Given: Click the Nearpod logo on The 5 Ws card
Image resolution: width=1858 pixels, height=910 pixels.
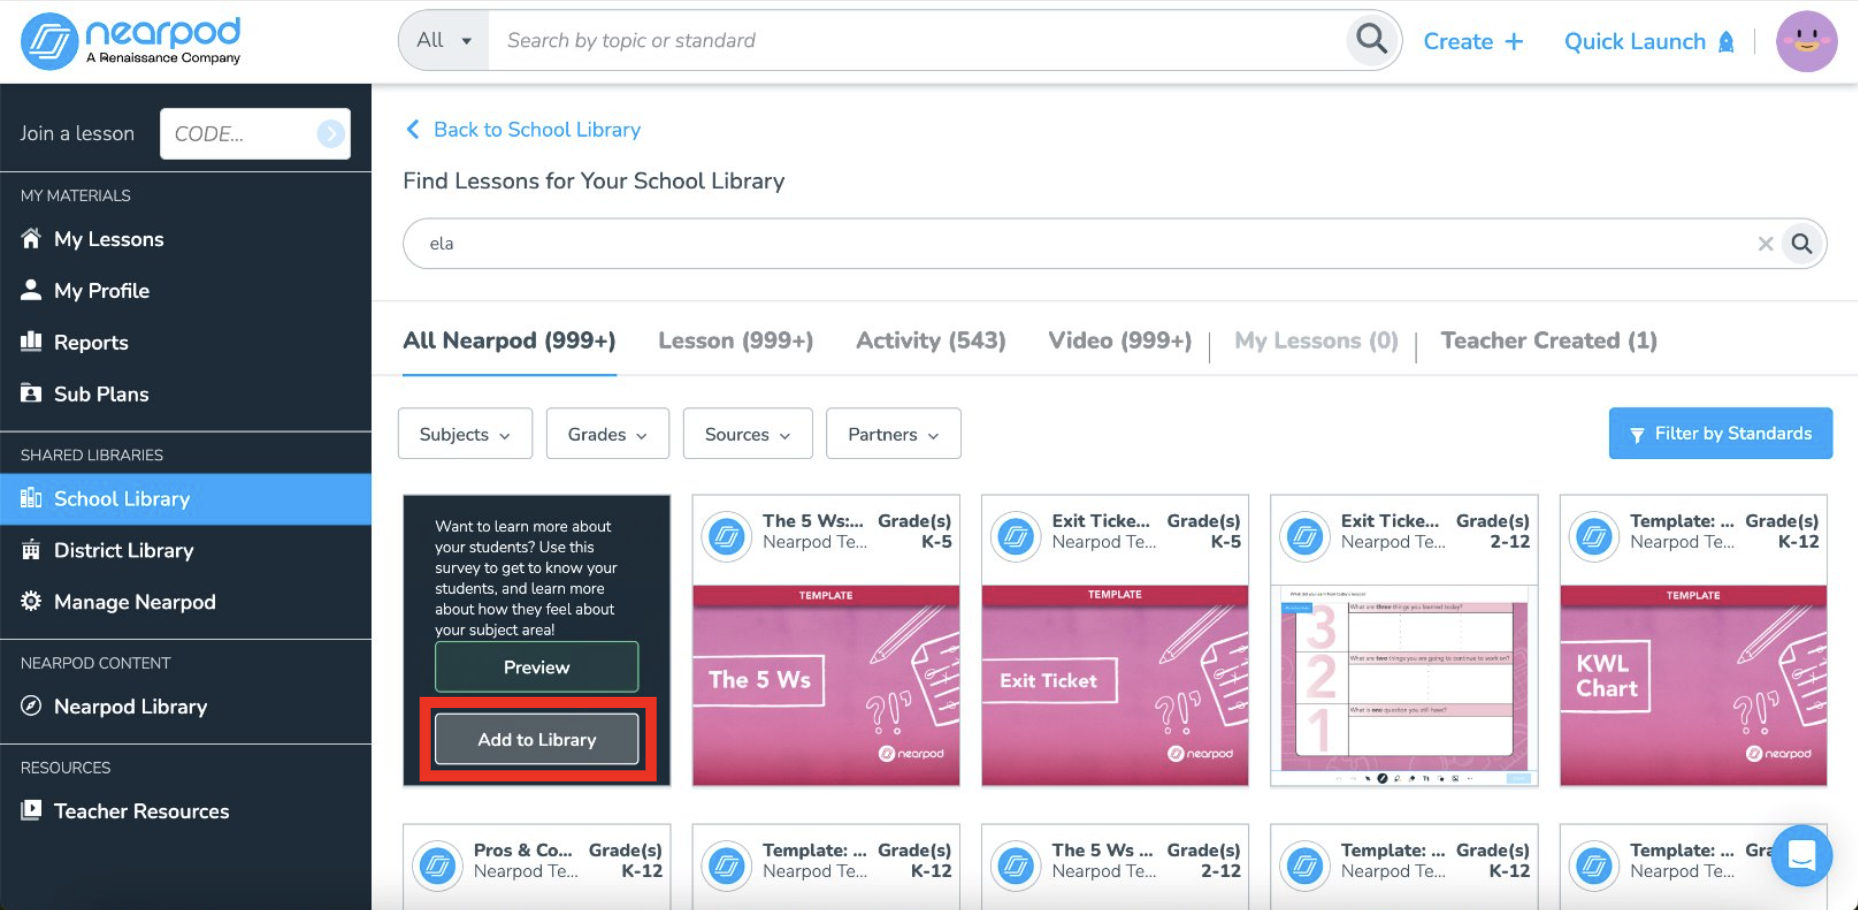Looking at the screenshot, I should click(x=727, y=537).
